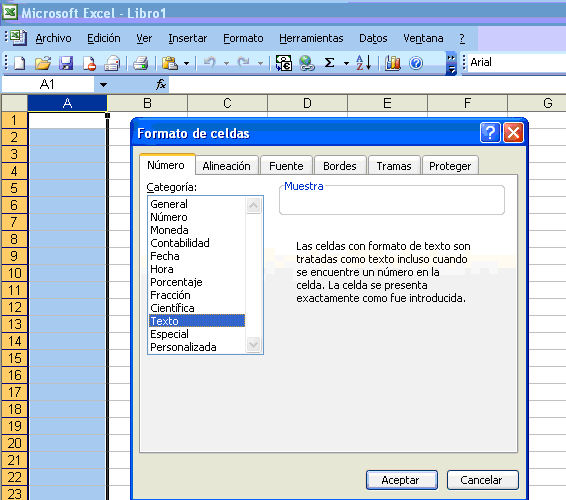Create a new blank workbook
566x500 pixels.
pyautogui.click(x=19, y=63)
